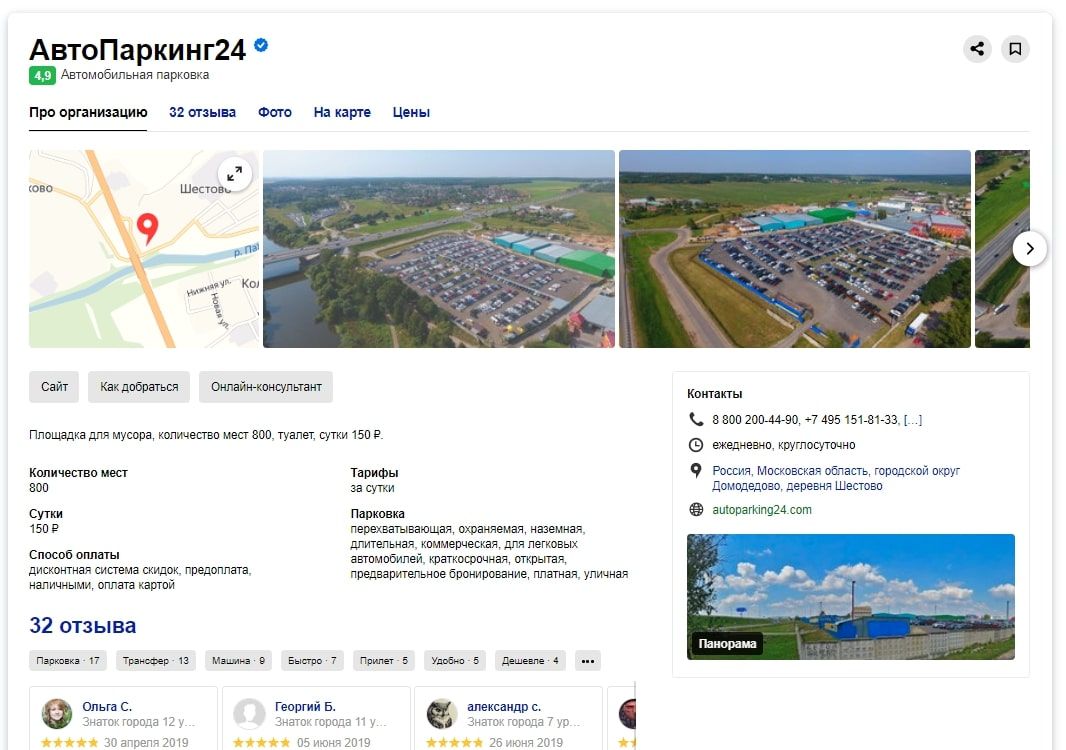1066x750 pixels.
Task: Show the next photos with the right arrow
Action: coord(1029,249)
